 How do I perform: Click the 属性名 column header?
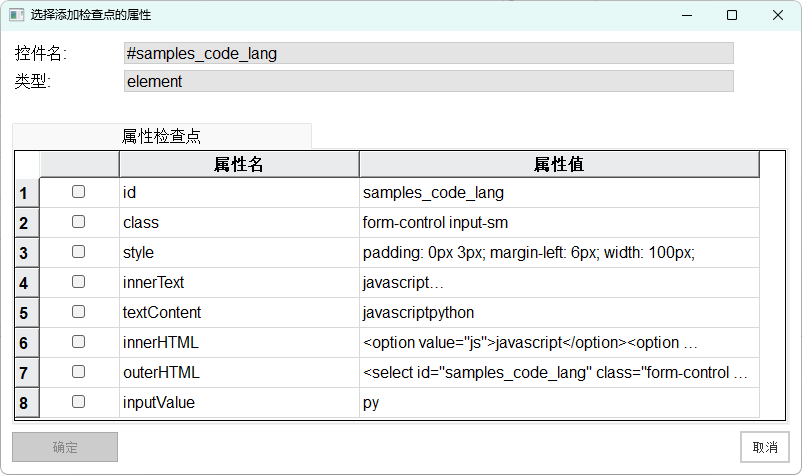coord(239,164)
